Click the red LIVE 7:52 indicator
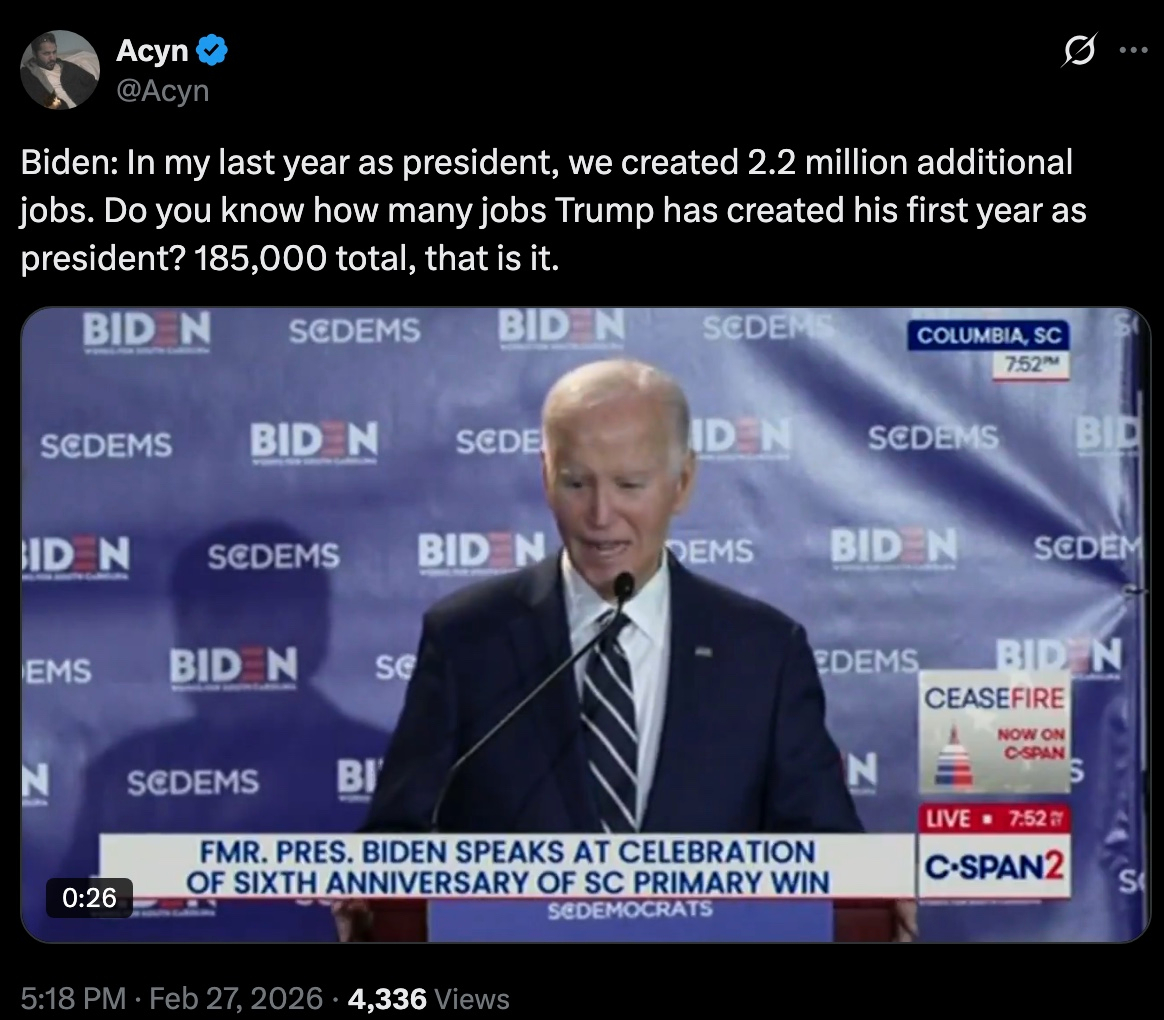The width and height of the screenshot is (1164, 1020). tap(994, 818)
